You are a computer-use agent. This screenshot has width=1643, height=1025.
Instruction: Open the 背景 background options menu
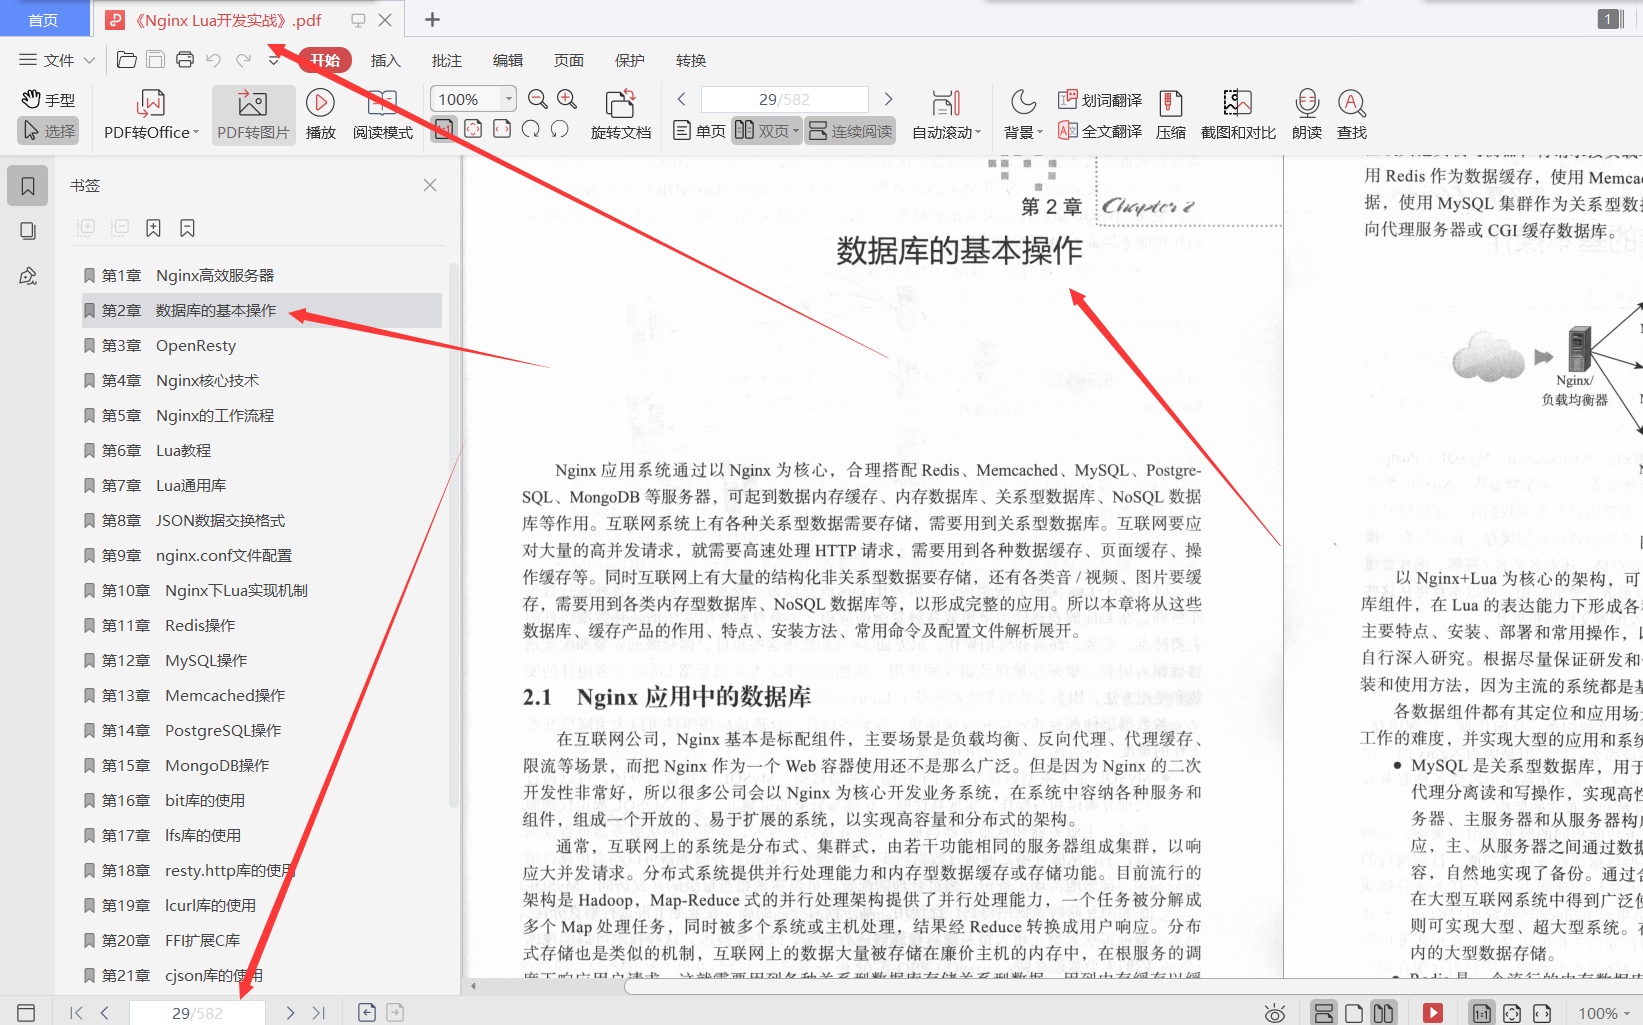click(1022, 113)
